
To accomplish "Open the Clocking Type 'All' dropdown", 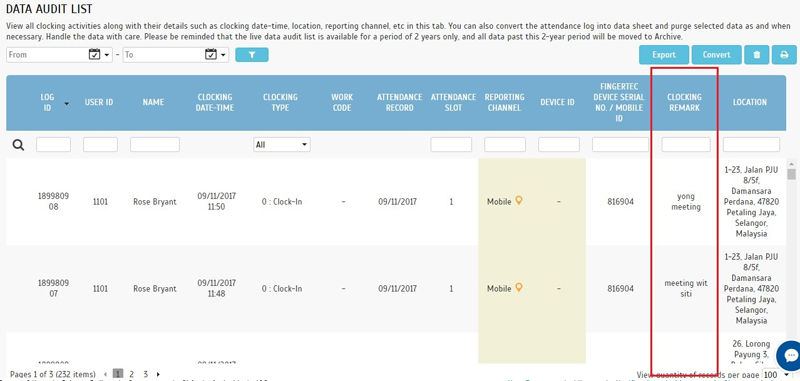I will (x=282, y=145).
